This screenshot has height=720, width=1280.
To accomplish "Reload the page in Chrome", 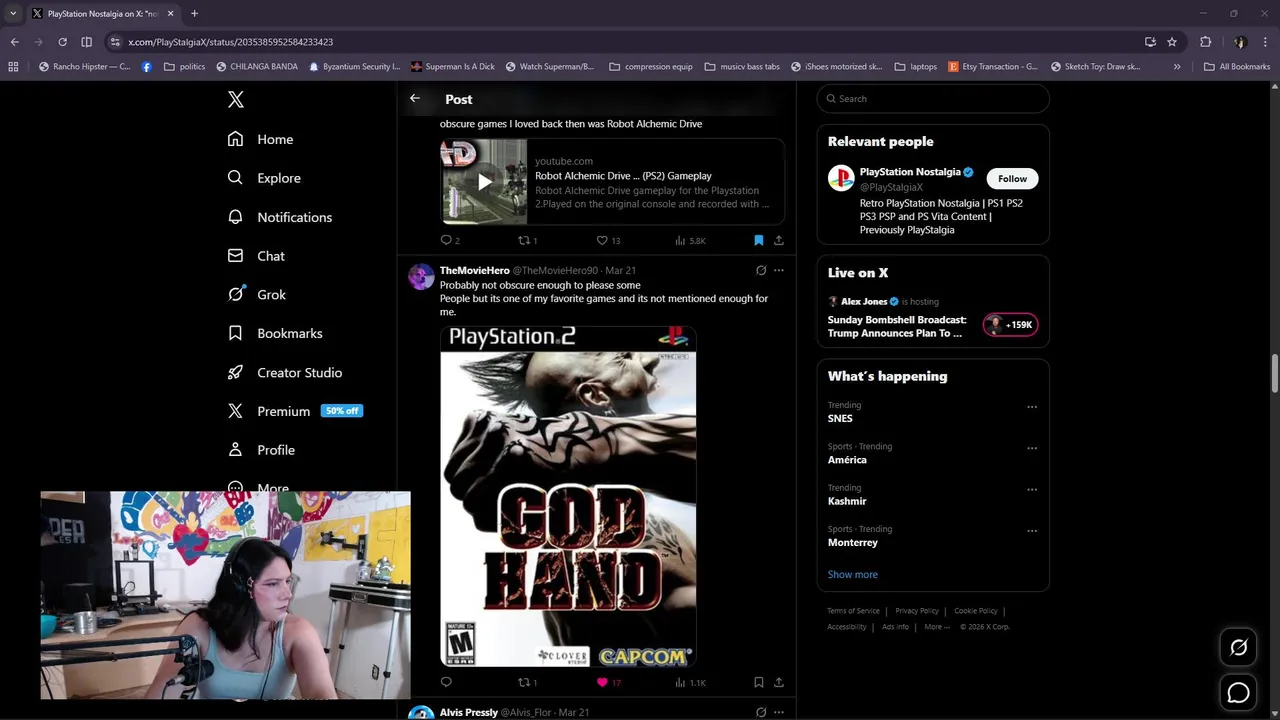I will coord(62,42).
